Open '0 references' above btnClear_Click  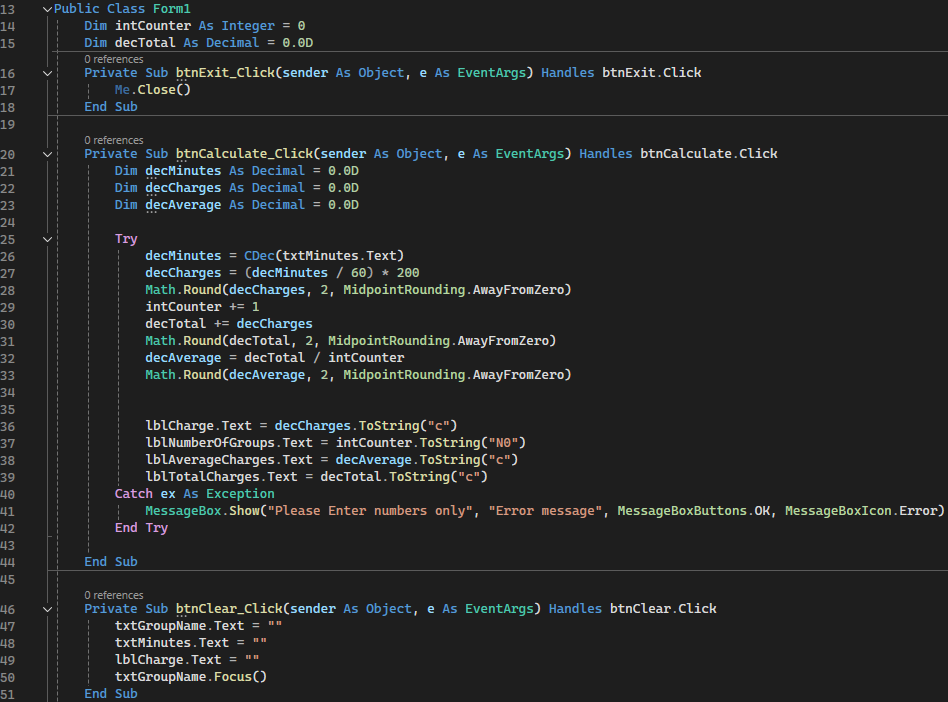click(x=114, y=596)
